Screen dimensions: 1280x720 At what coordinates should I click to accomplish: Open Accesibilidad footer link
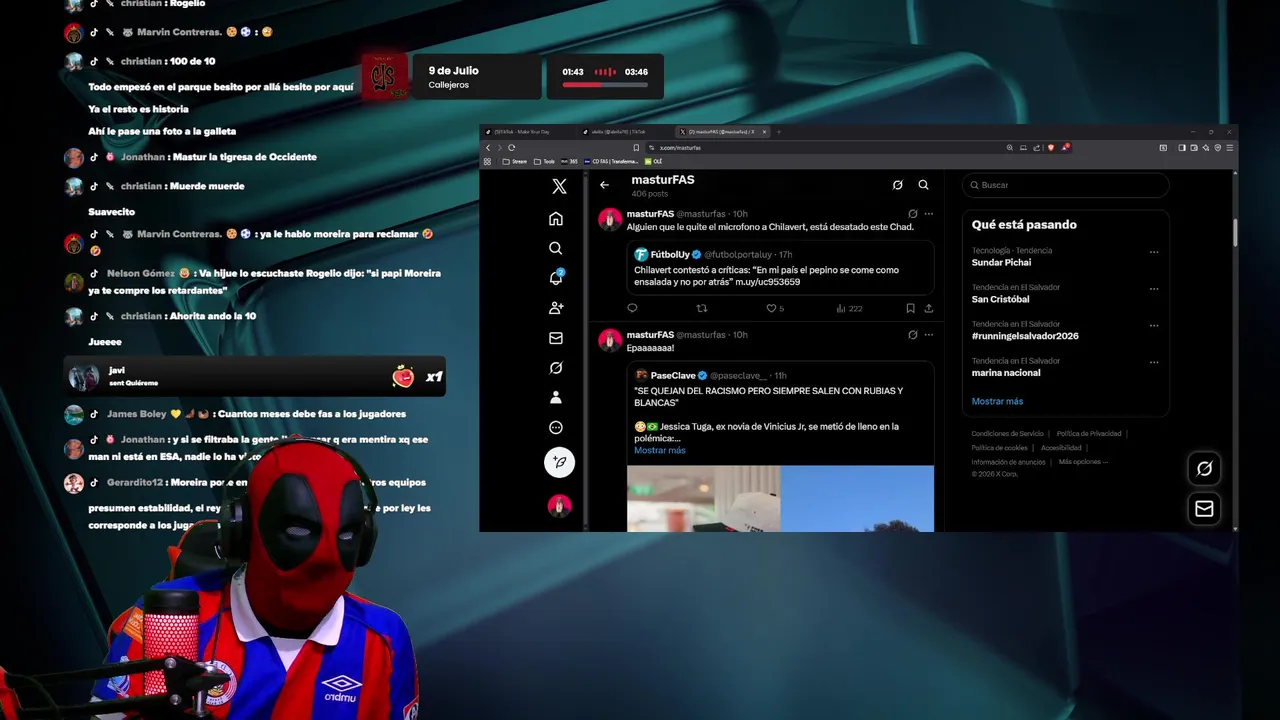(x=1061, y=448)
